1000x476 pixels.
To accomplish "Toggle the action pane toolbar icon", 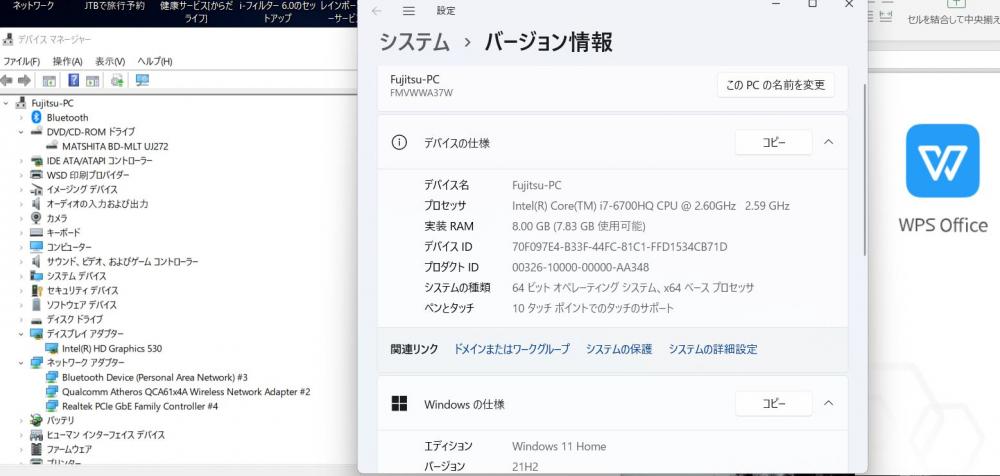I will point(92,80).
